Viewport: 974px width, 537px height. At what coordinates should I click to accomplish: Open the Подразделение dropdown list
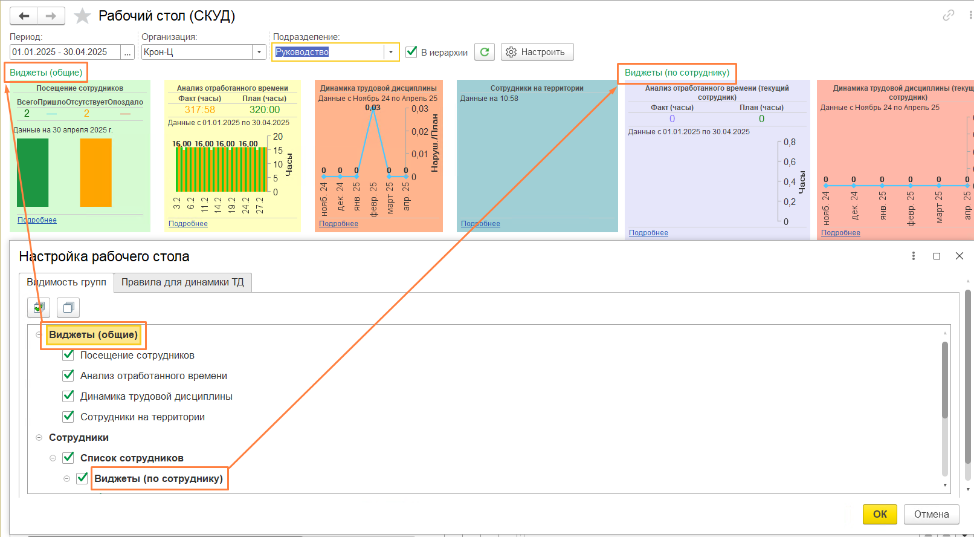(391, 52)
